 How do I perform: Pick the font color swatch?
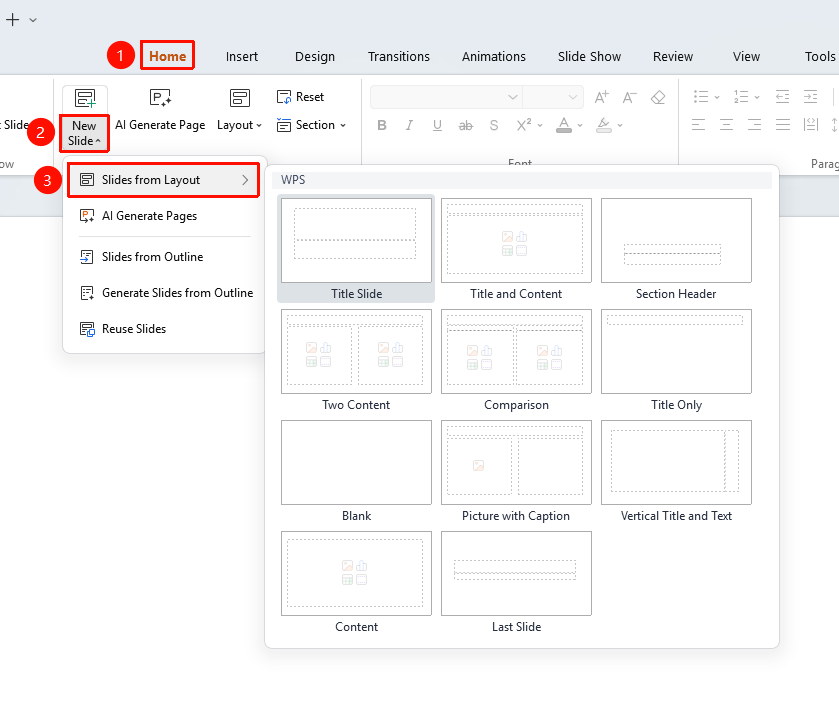(x=563, y=125)
